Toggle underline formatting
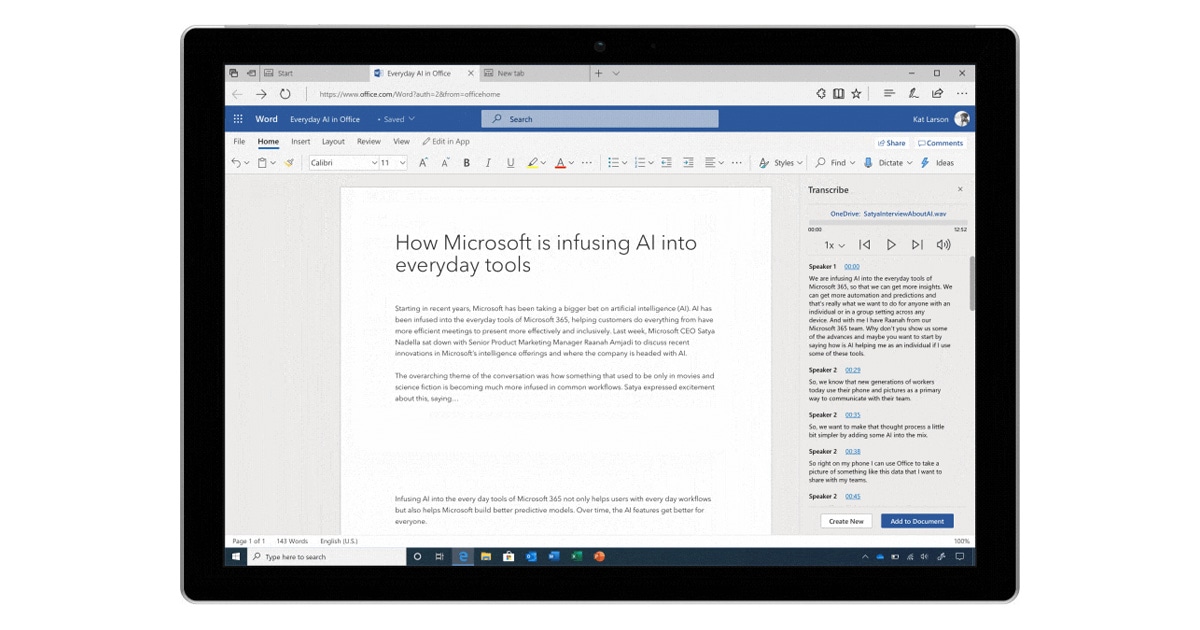The image size is (1200, 630). coord(510,162)
